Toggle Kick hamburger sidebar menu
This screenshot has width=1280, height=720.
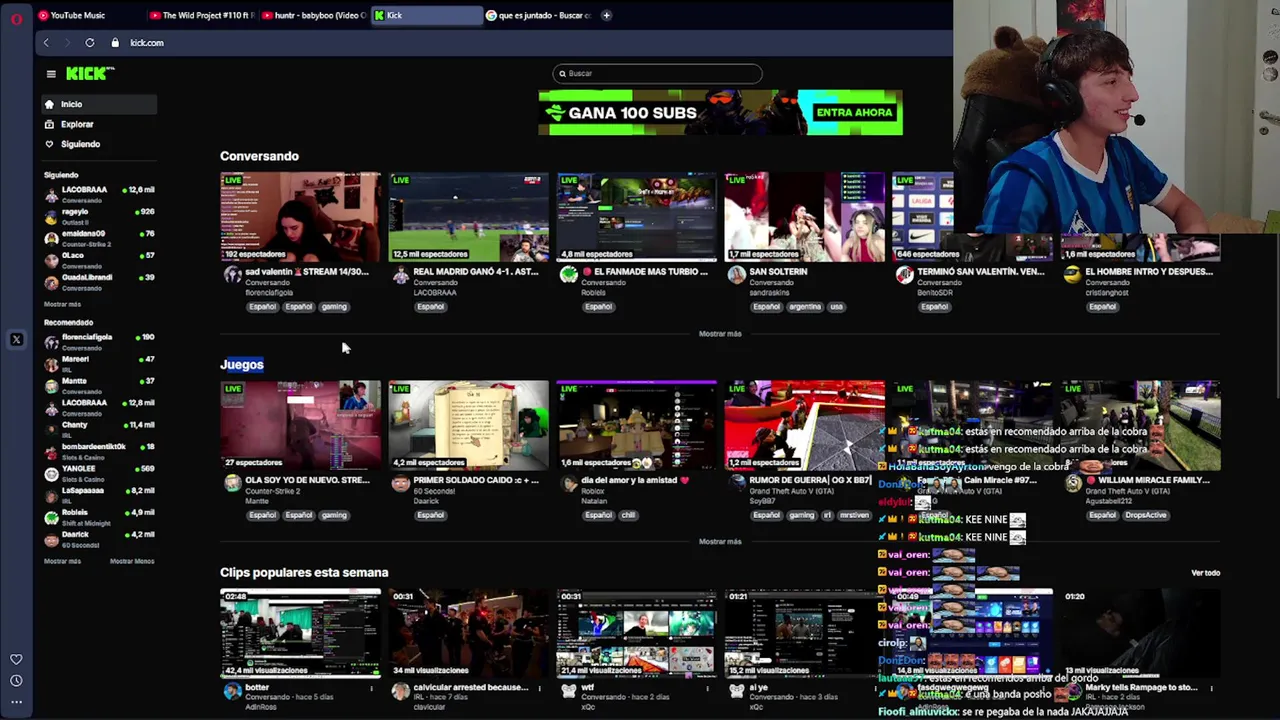[51, 73]
